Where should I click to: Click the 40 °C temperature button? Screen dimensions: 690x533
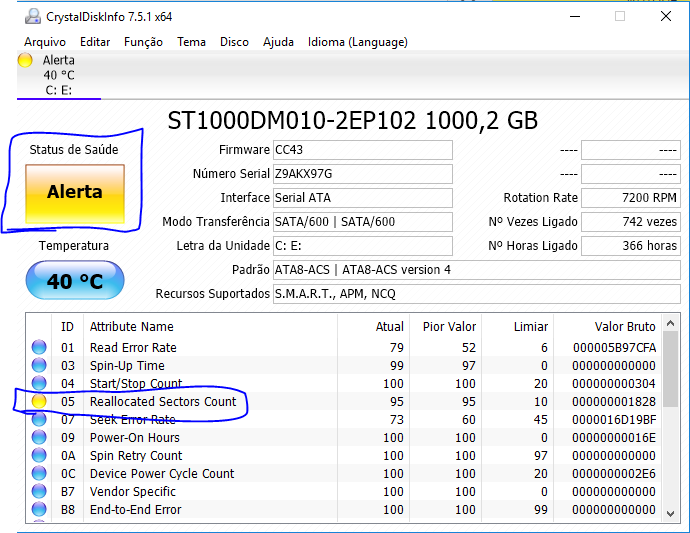75,281
